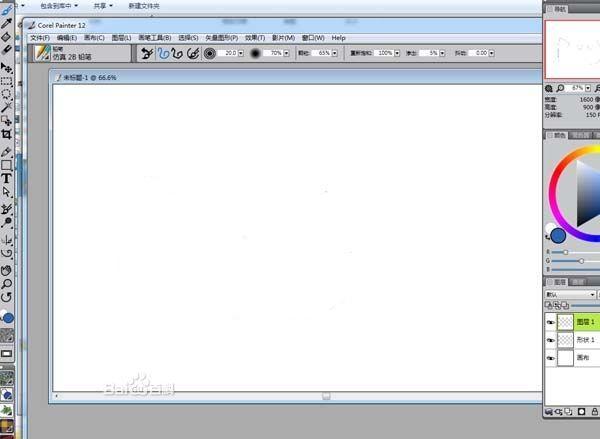
Task: Toggle visibility of 画布 canvas layer
Action: pos(550,357)
